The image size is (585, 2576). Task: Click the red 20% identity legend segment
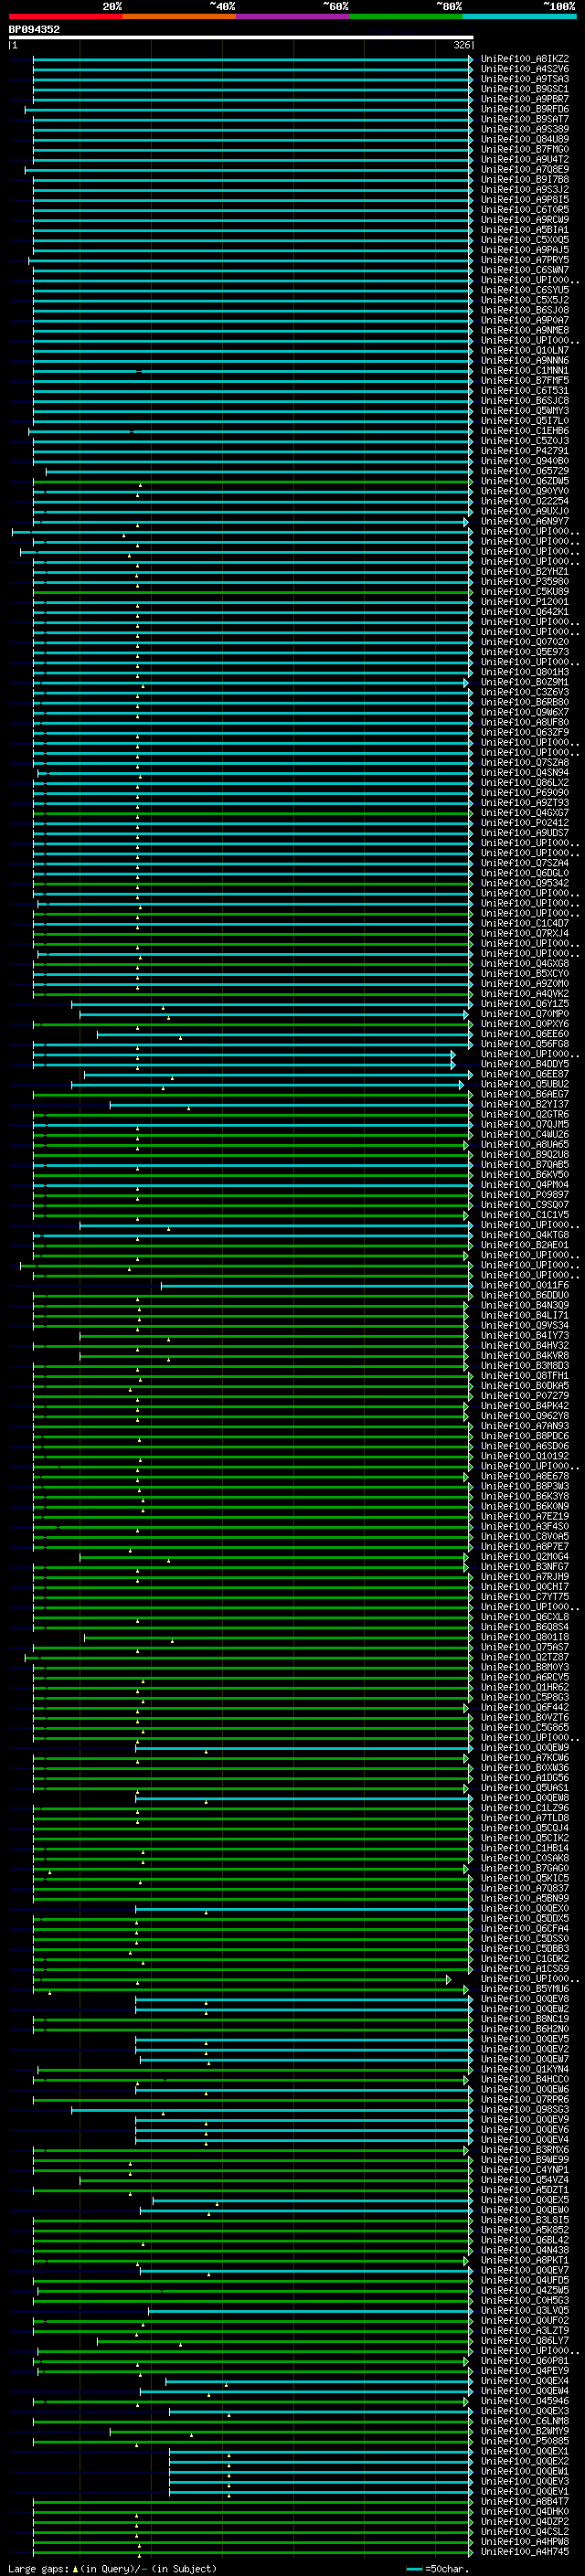click(x=66, y=16)
